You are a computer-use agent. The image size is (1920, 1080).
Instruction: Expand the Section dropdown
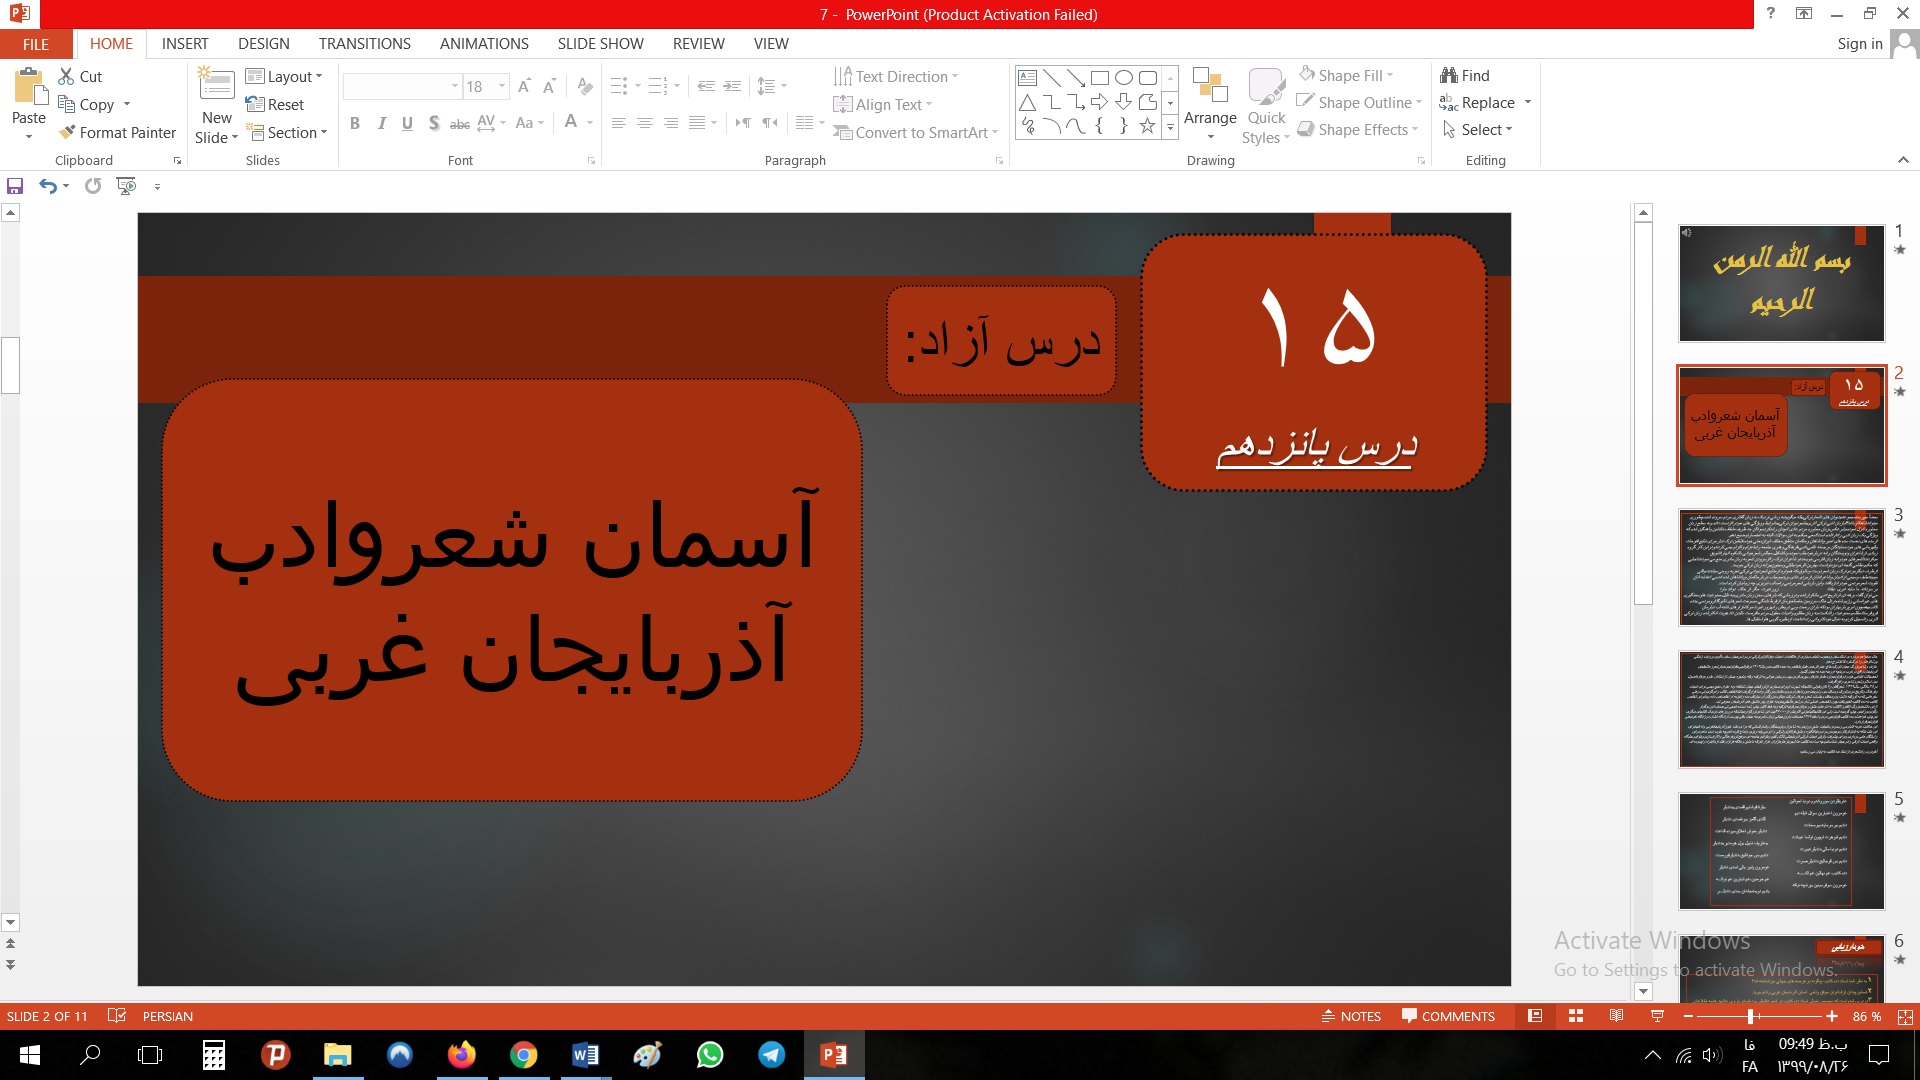click(286, 132)
